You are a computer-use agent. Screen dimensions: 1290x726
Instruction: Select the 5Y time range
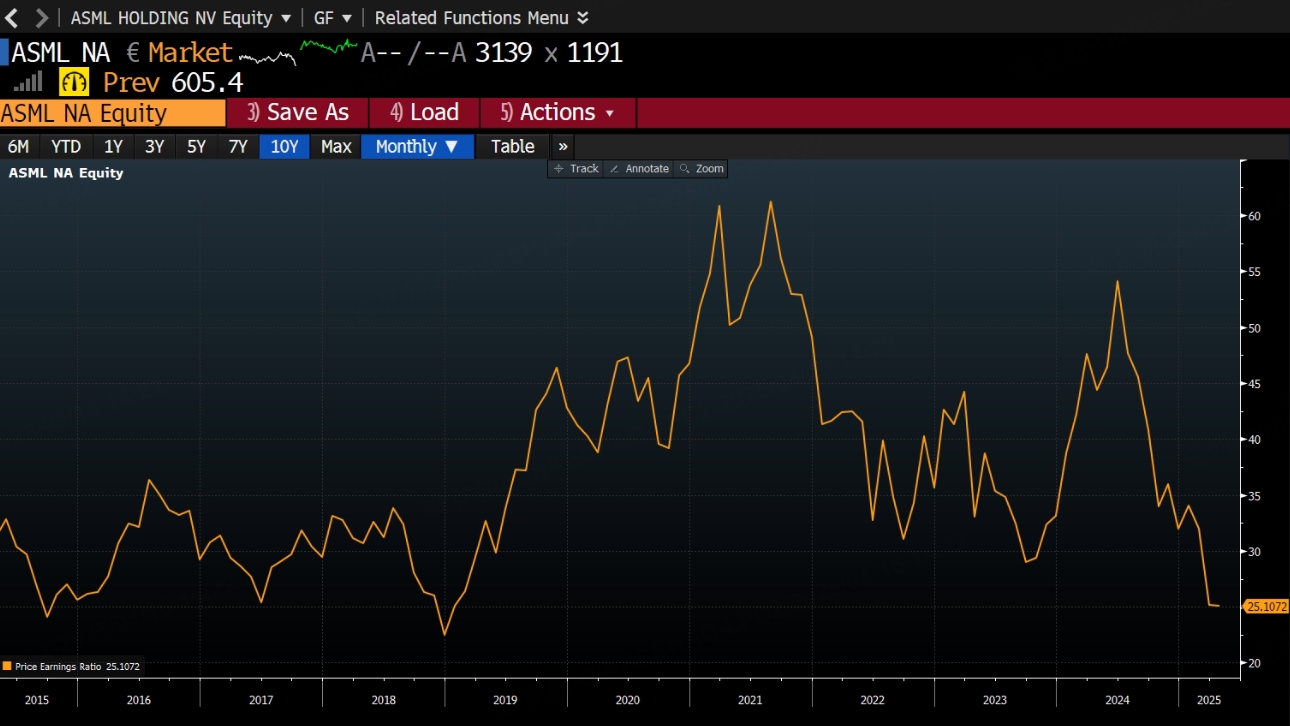[x=196, y=146]
